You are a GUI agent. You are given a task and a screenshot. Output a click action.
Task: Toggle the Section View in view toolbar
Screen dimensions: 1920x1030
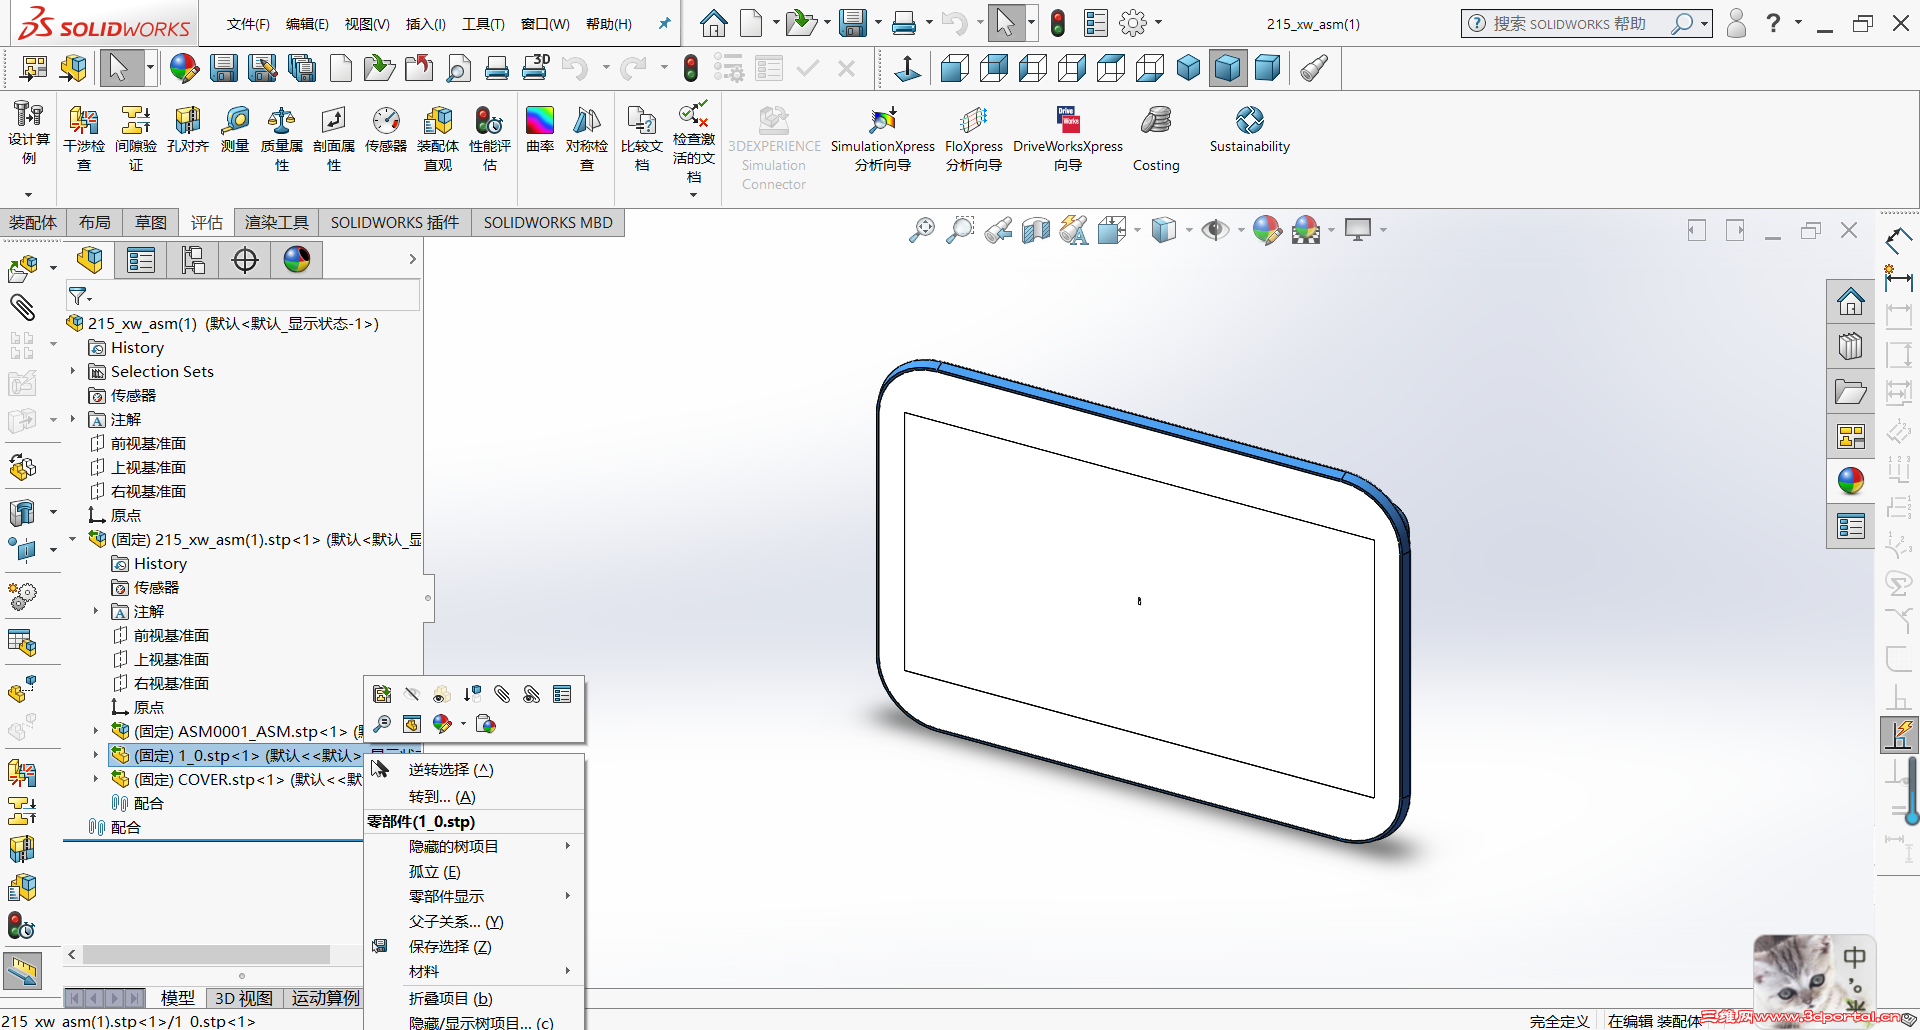click(1036, 231)
